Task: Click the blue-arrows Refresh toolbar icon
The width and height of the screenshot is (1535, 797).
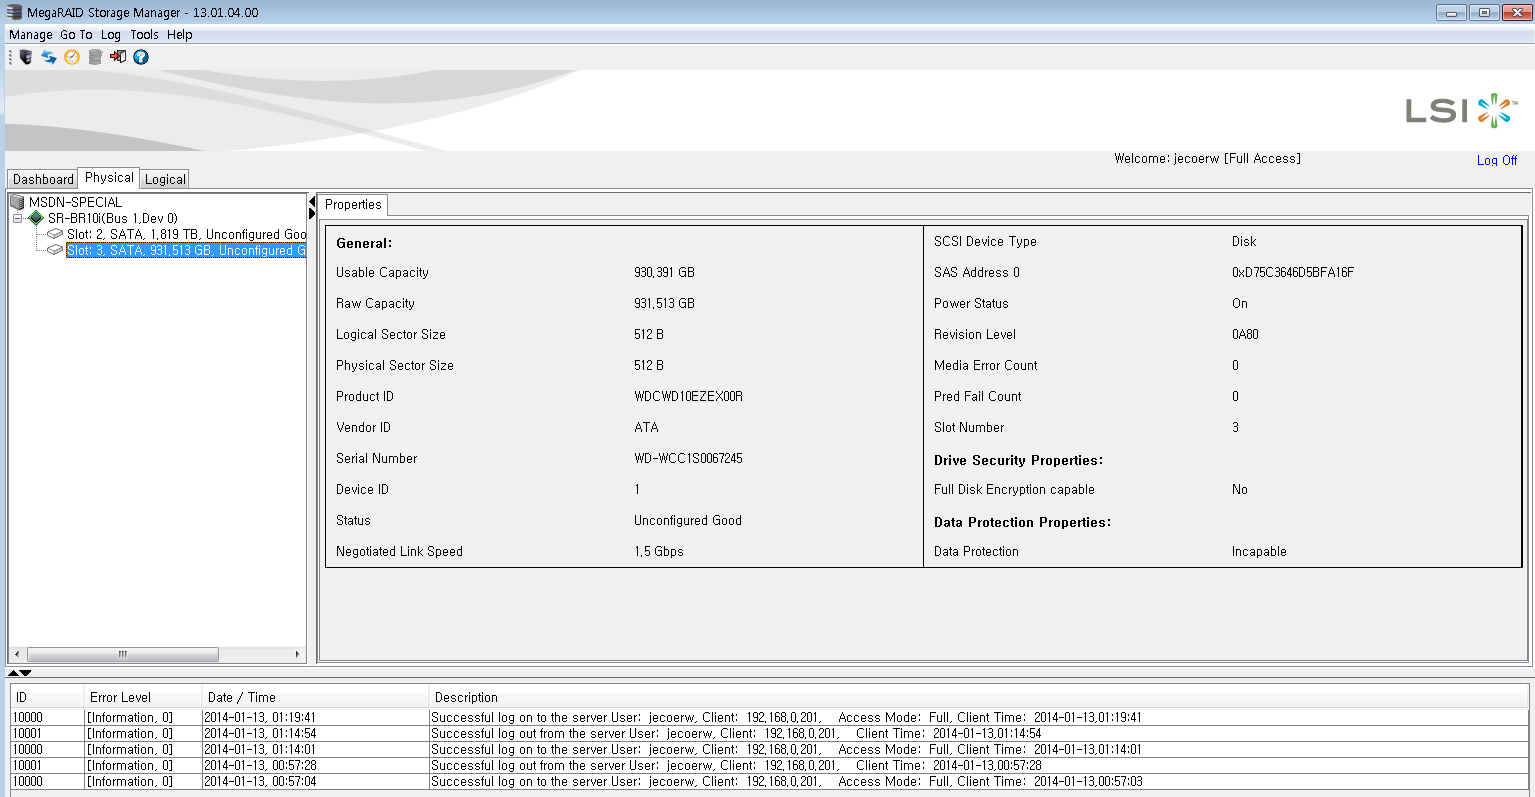Action: (x=49, y=57)
